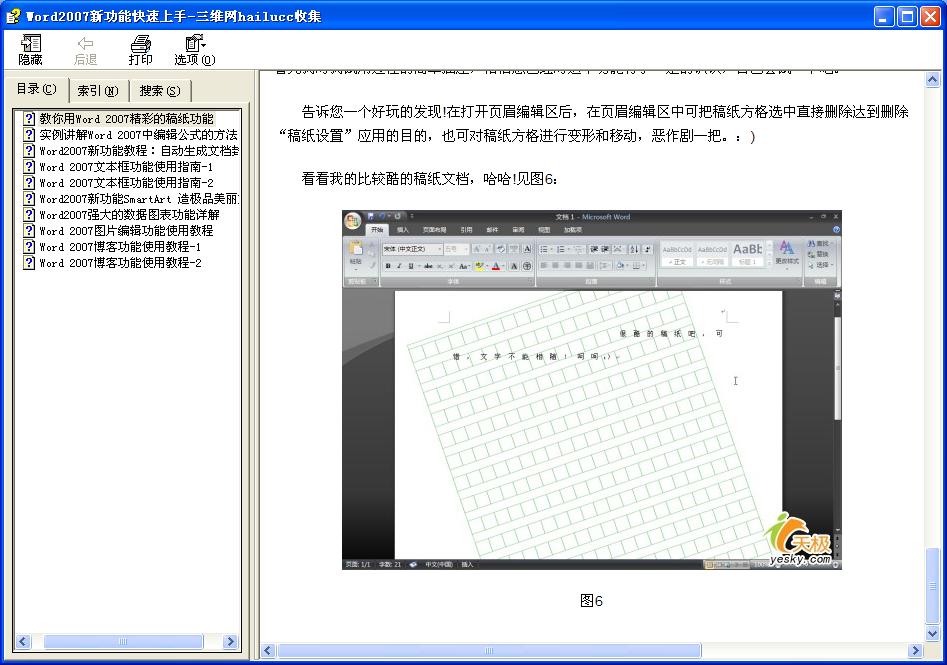The image size is (947, 665).
Task: Click the contents pane horizontal scrollbar thumb
Action: 123,641
